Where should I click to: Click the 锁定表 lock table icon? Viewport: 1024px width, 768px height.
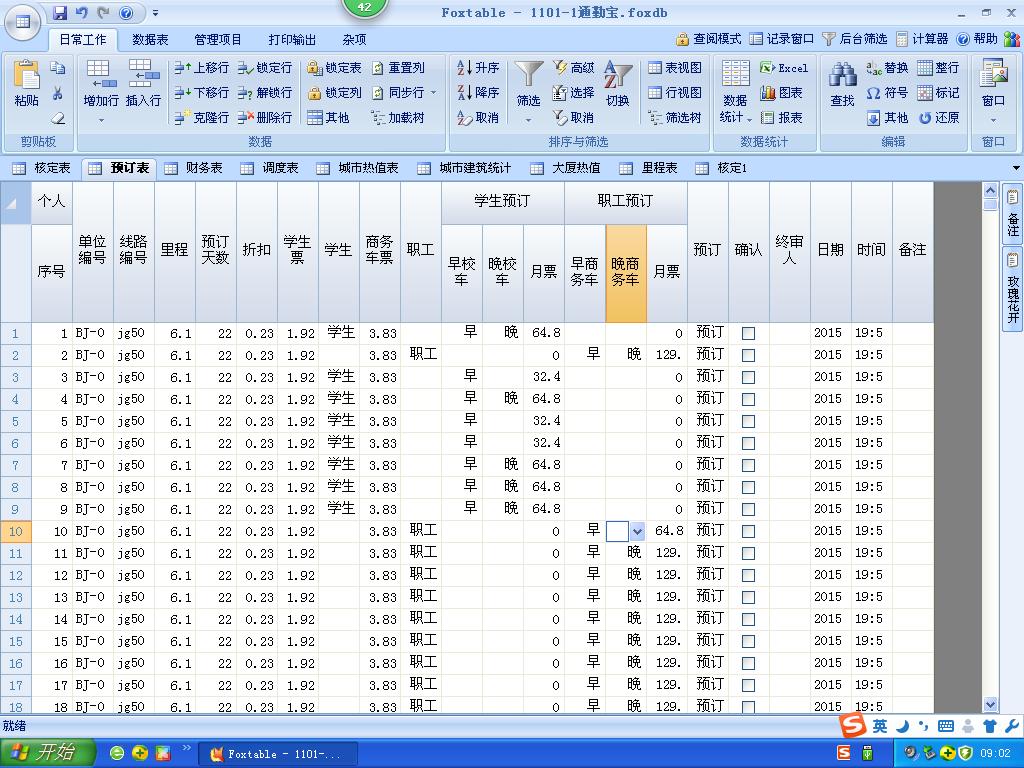pos(315,68)
